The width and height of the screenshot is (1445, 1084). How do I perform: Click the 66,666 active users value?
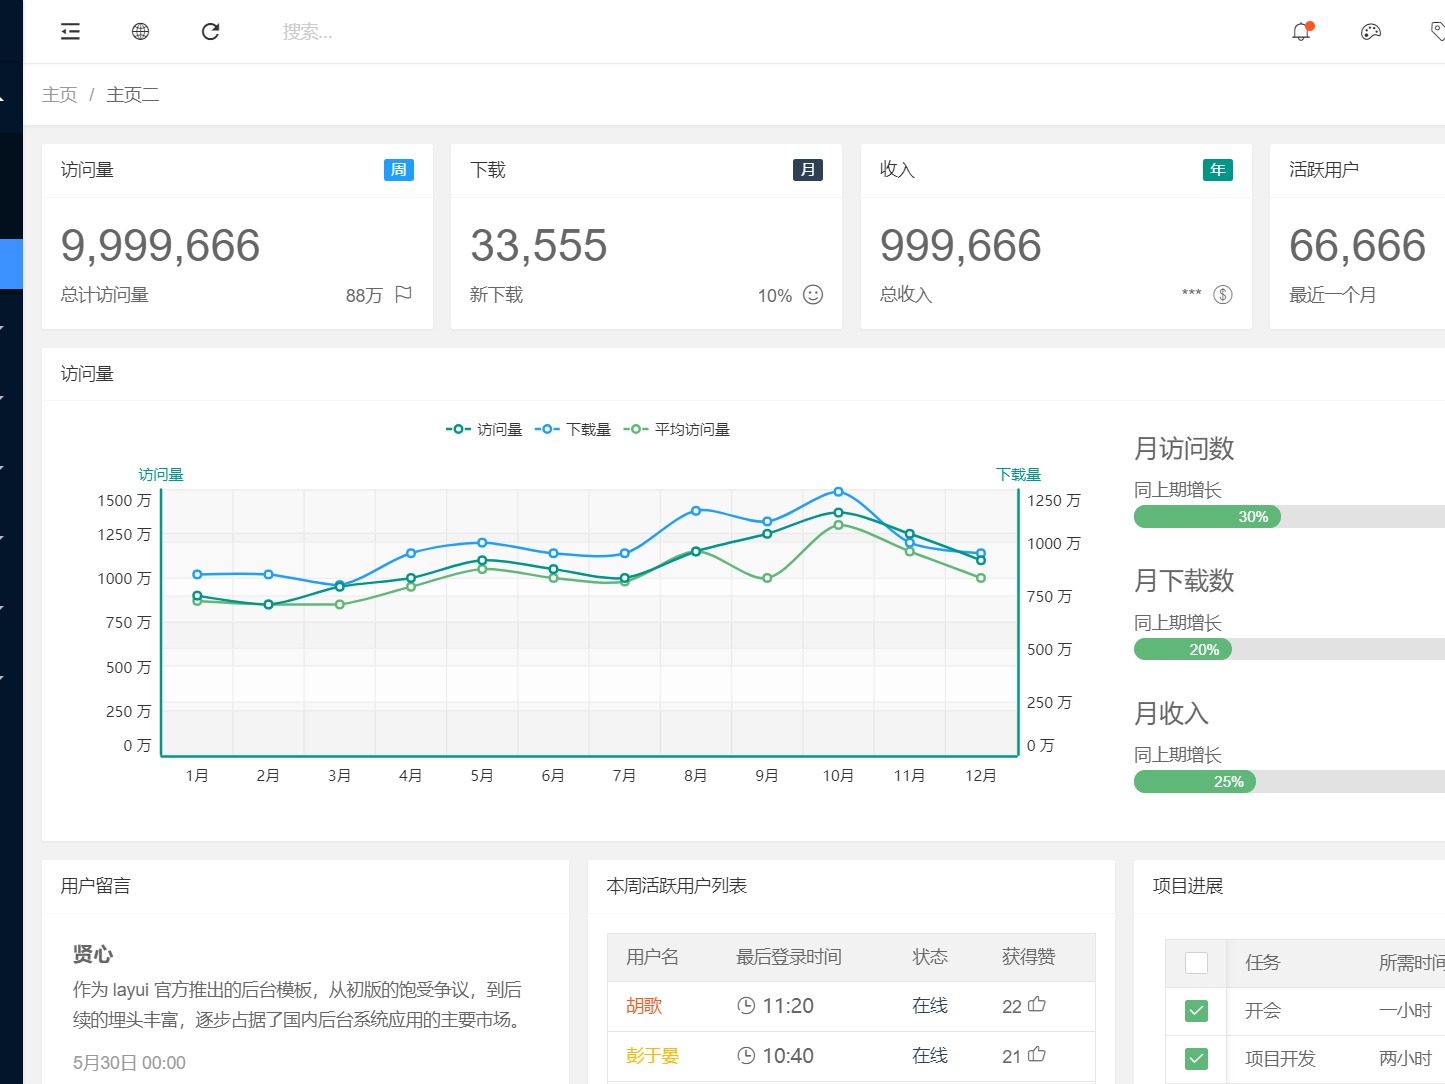1358,245
